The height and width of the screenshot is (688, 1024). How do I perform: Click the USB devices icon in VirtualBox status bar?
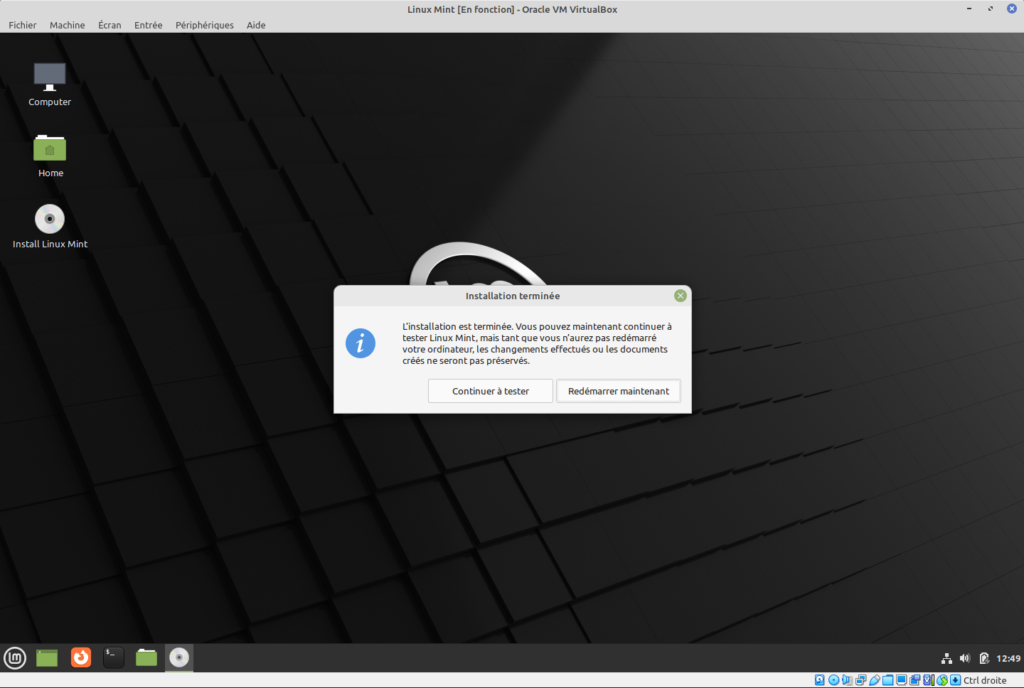coord(876,680)
